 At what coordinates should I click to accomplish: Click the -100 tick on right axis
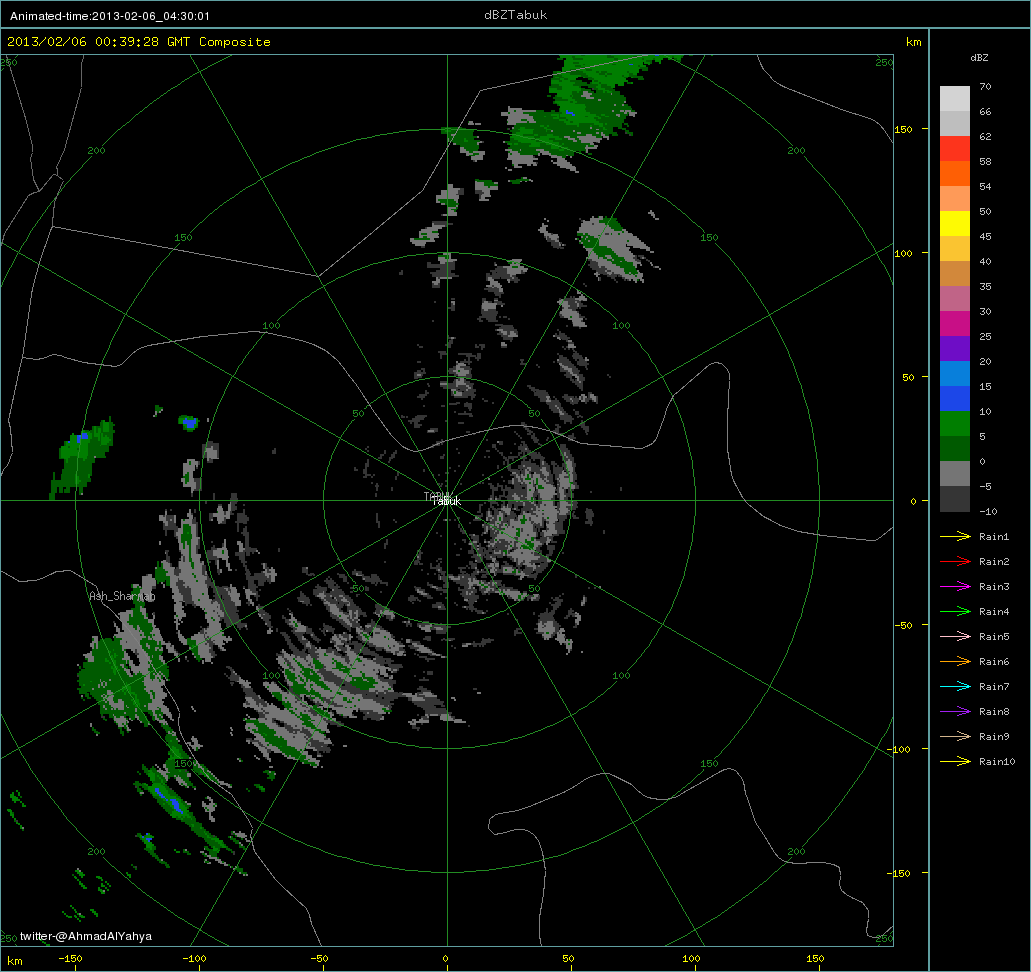[901, 749]
